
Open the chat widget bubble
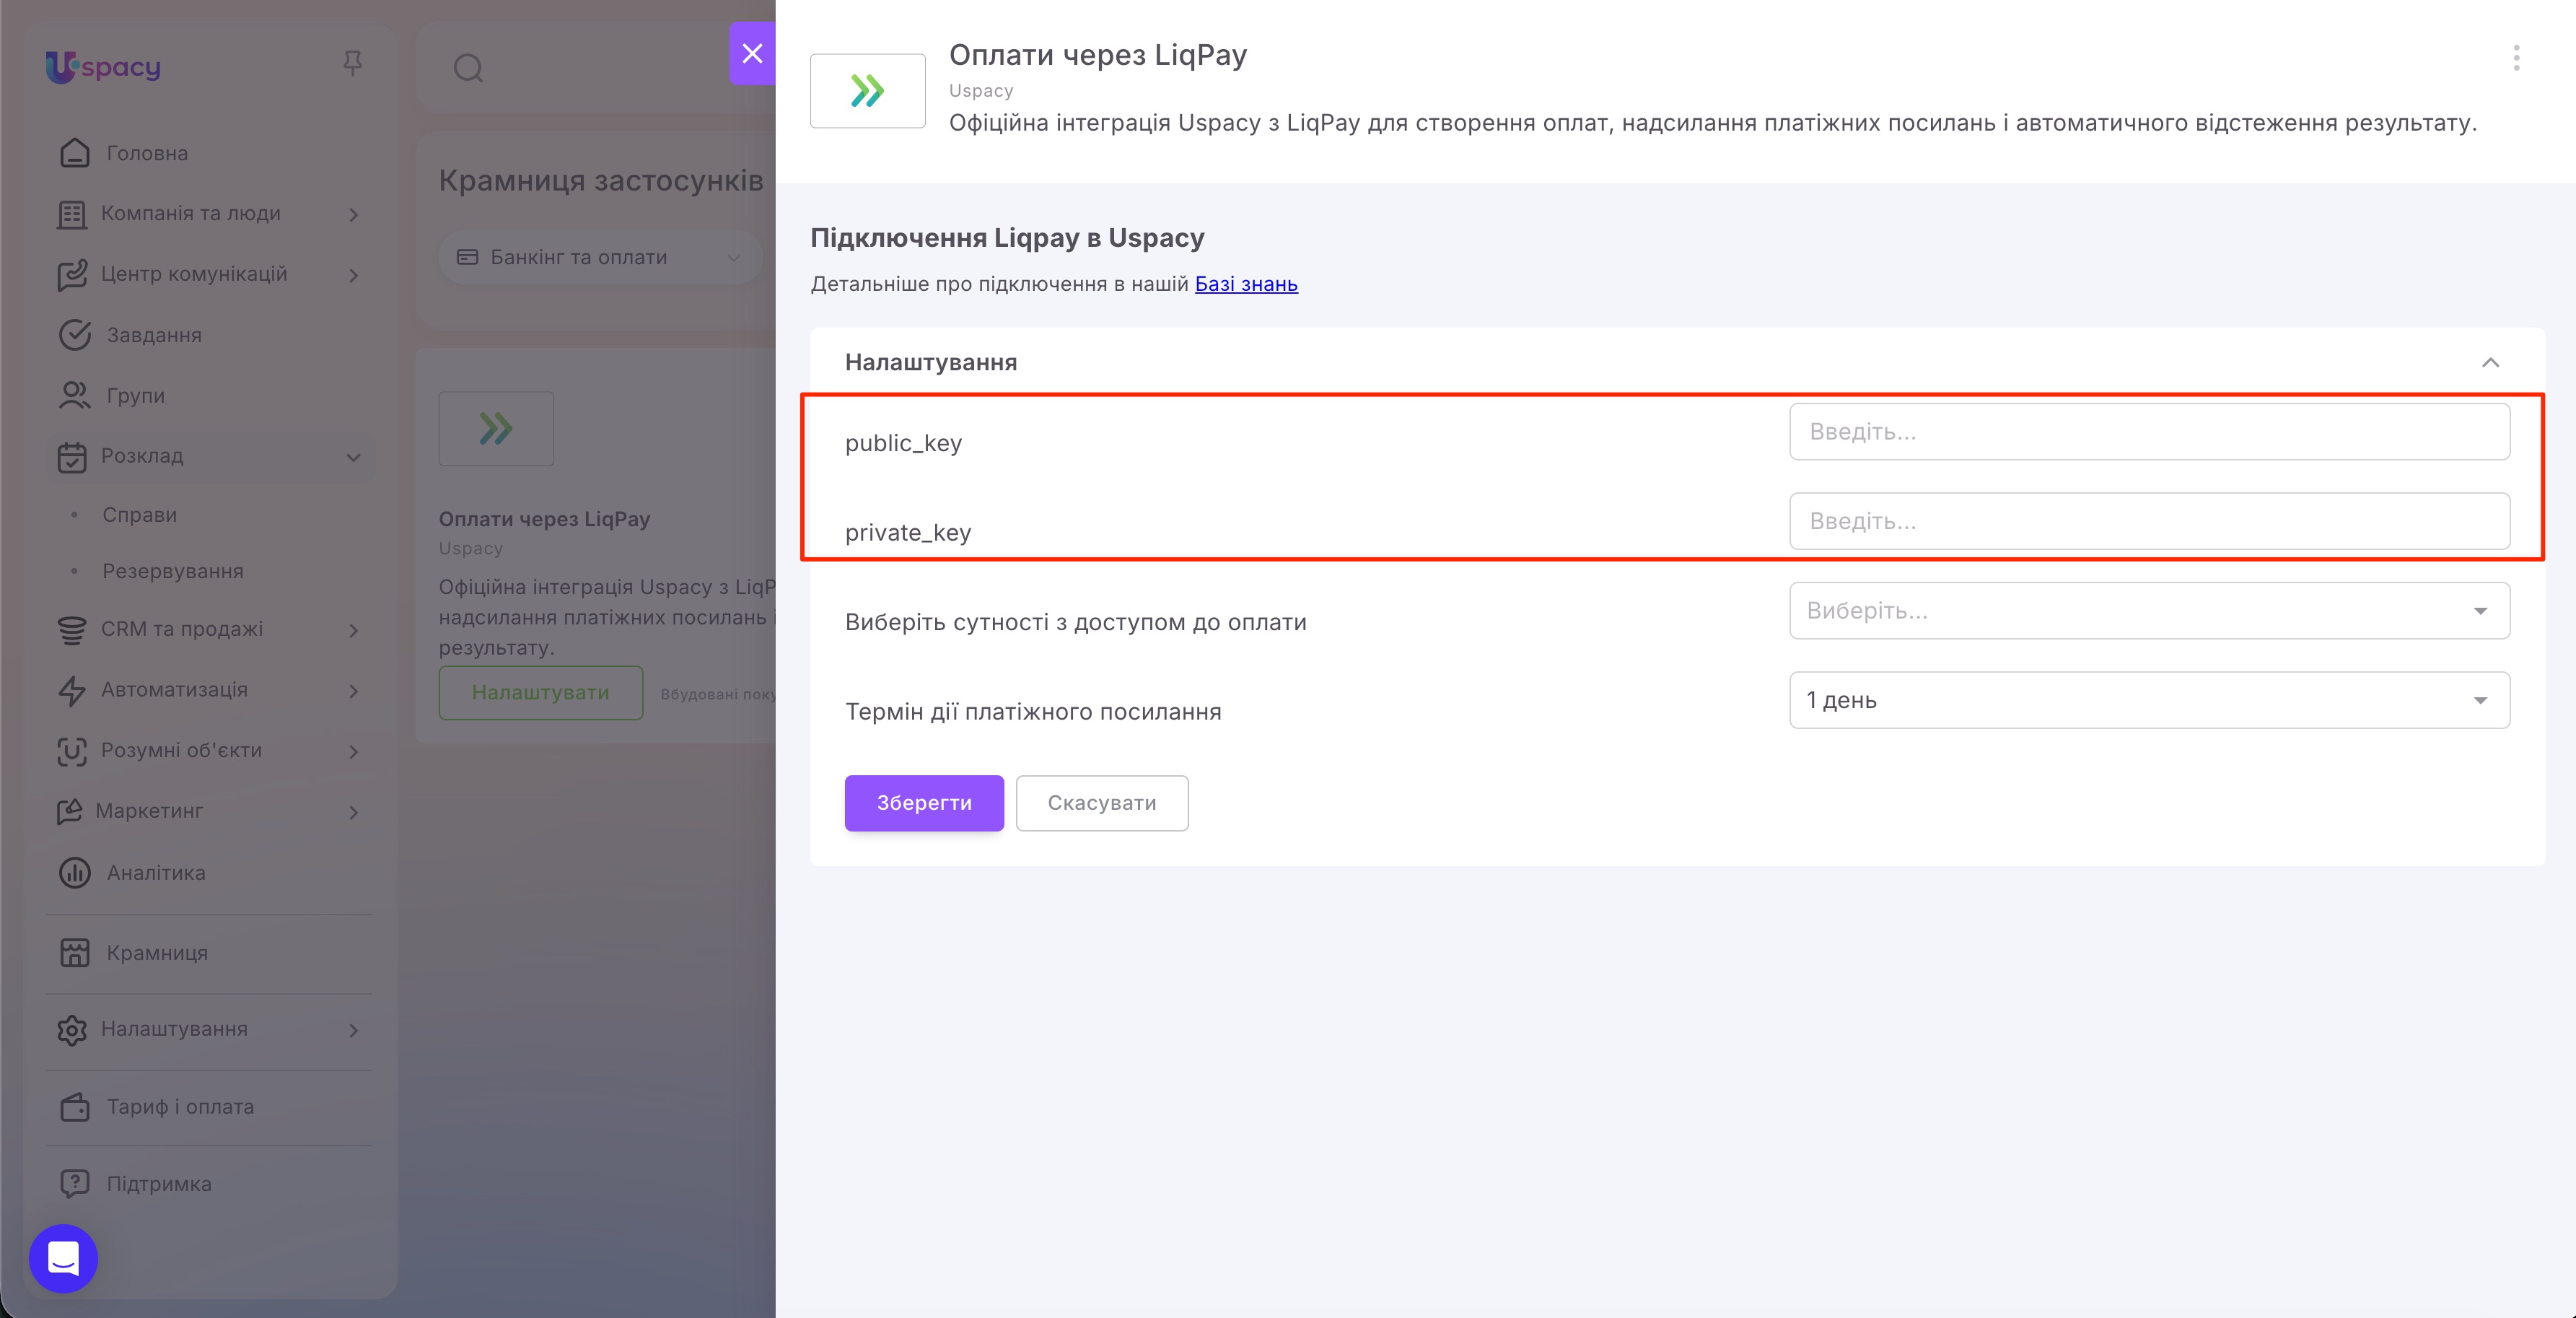pyautogui.click(x=63, y=1258)
